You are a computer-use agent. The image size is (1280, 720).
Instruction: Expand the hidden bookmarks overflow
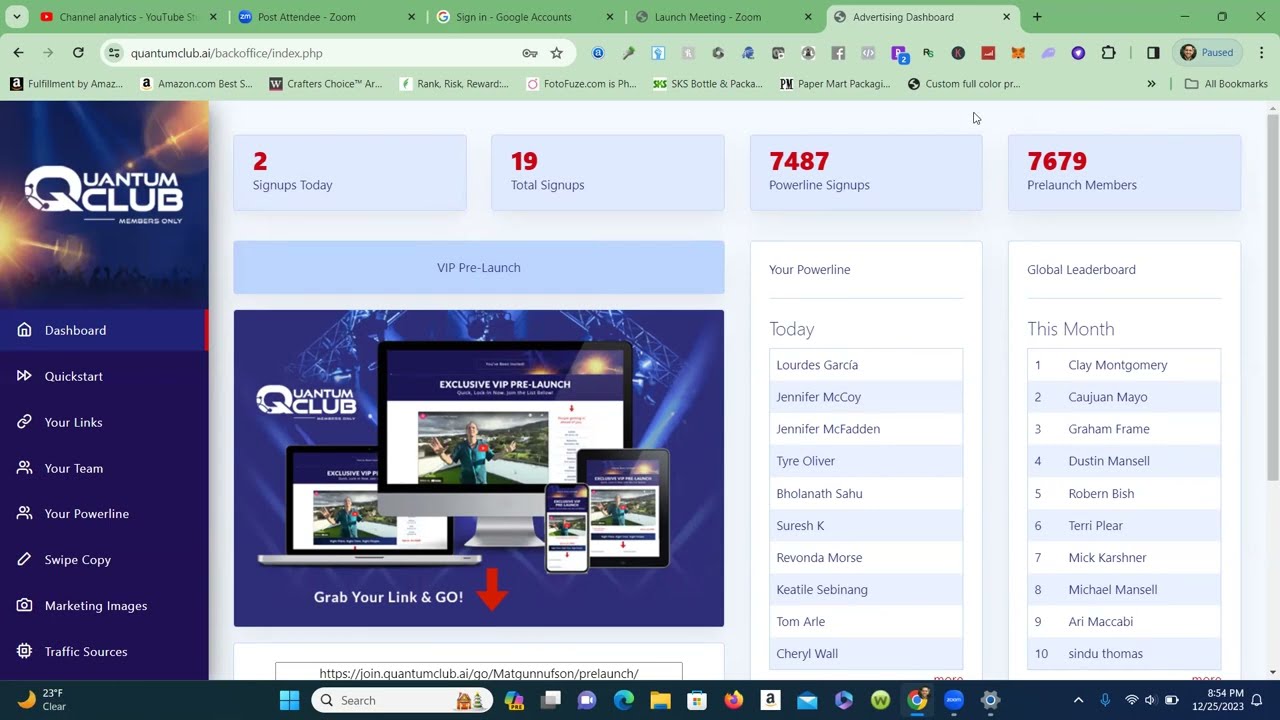coord(1151,84)
